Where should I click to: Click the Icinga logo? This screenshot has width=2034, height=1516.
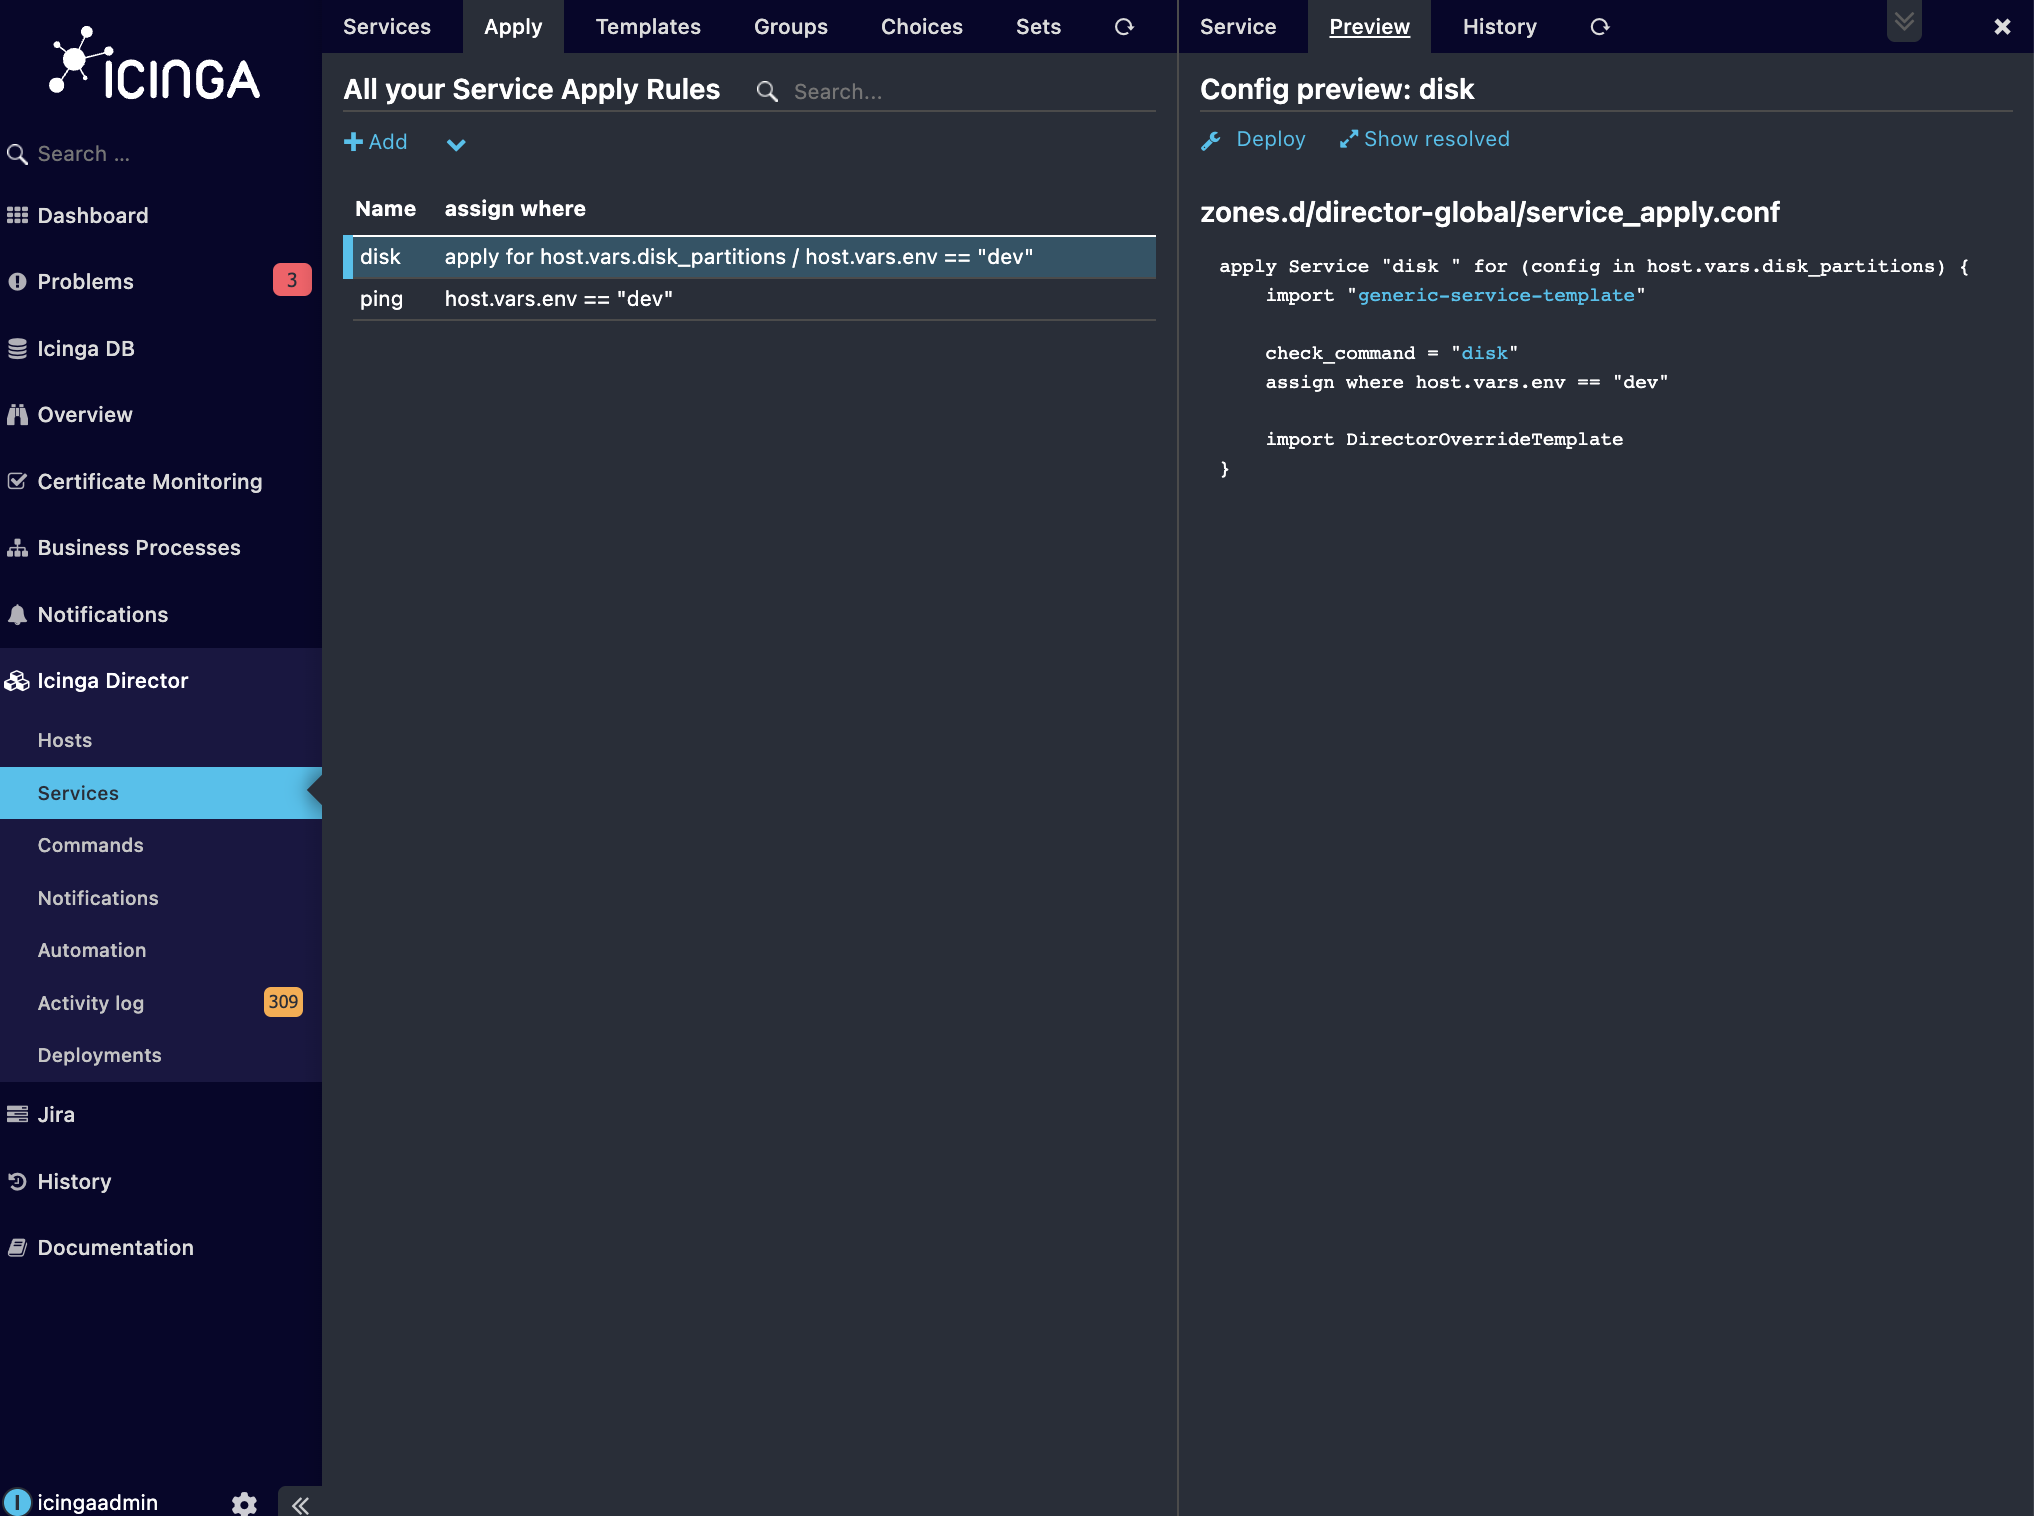(155, 64)
